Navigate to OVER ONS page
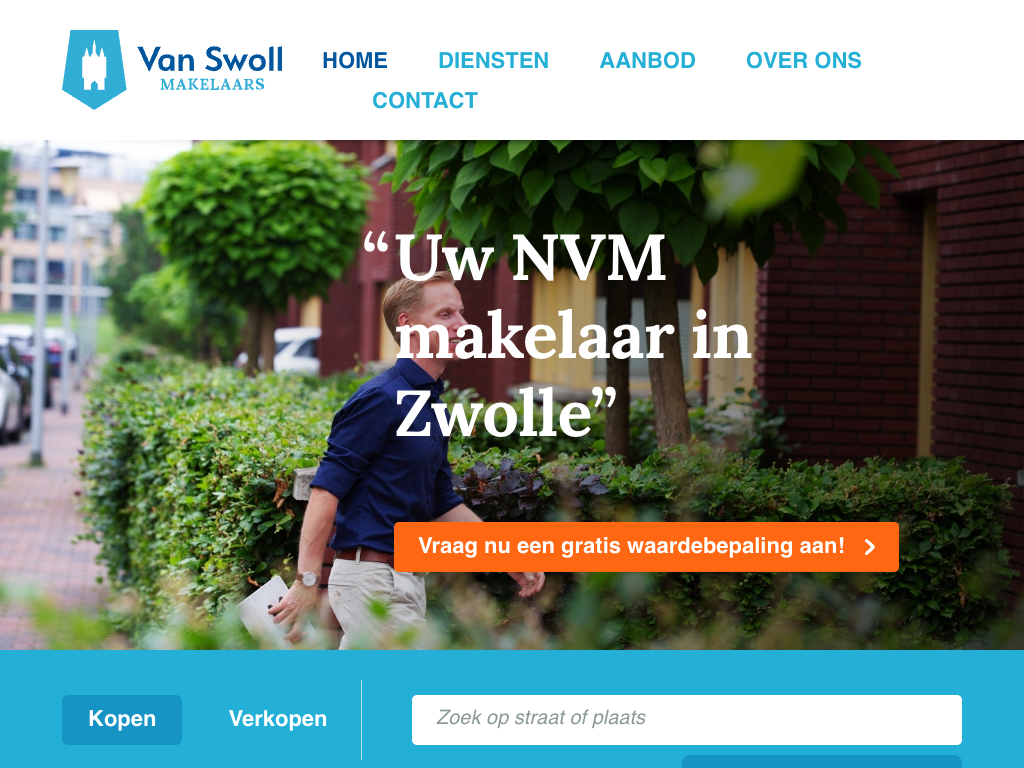 pyautogui.click(x=803, y=60)
